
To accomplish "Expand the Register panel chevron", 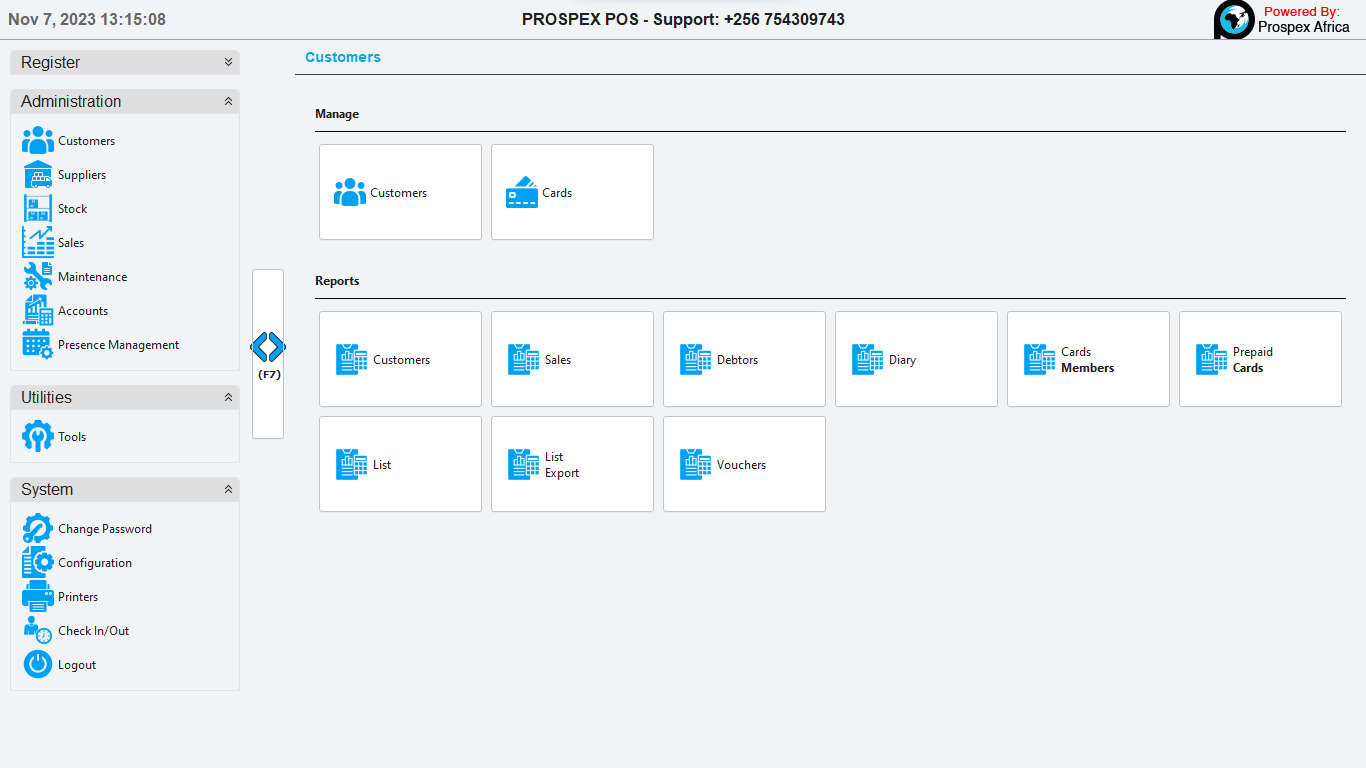I will coord(228,62).
